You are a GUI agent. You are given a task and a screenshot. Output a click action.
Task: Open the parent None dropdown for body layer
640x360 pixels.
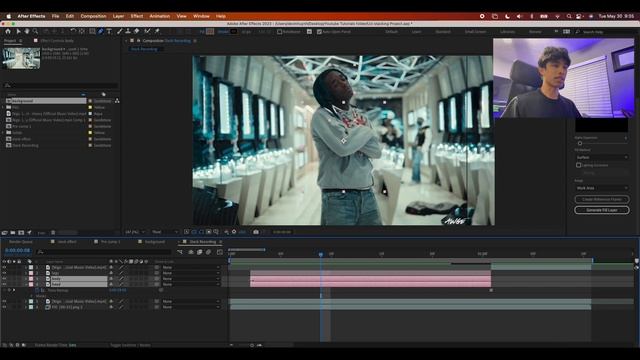tap(191, 279)
